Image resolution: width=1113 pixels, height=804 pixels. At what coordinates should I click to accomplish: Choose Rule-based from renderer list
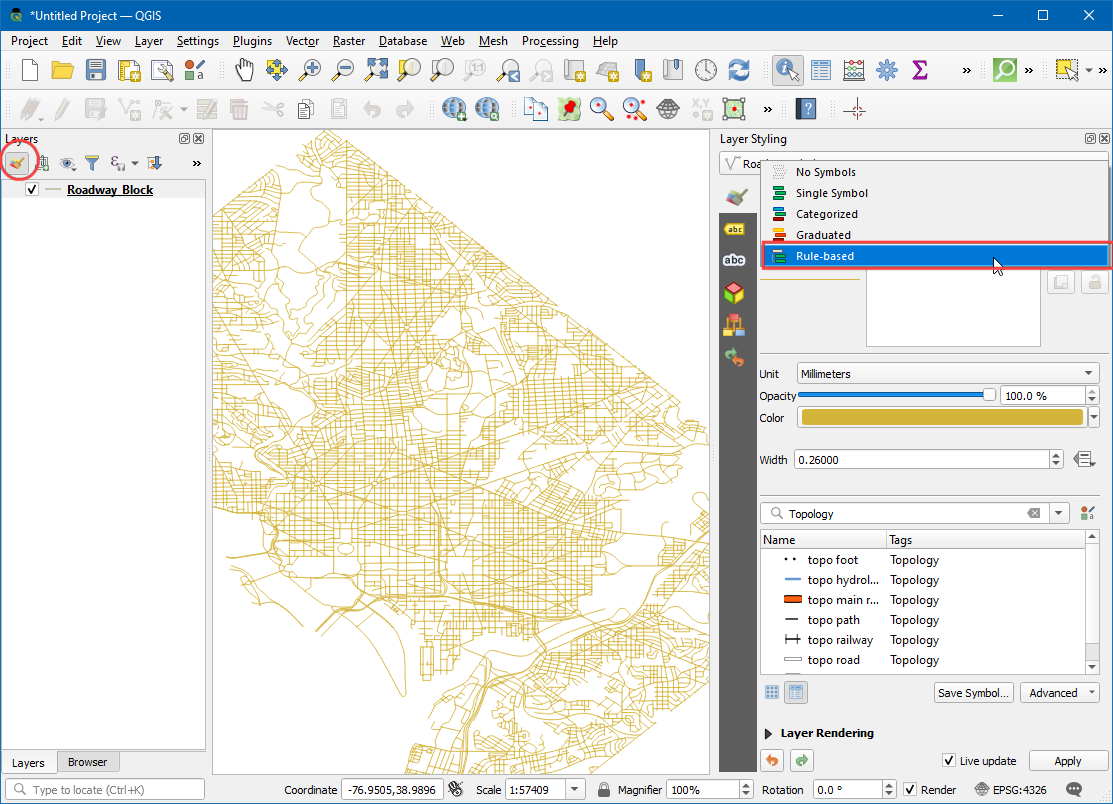[x=824, y=256]
